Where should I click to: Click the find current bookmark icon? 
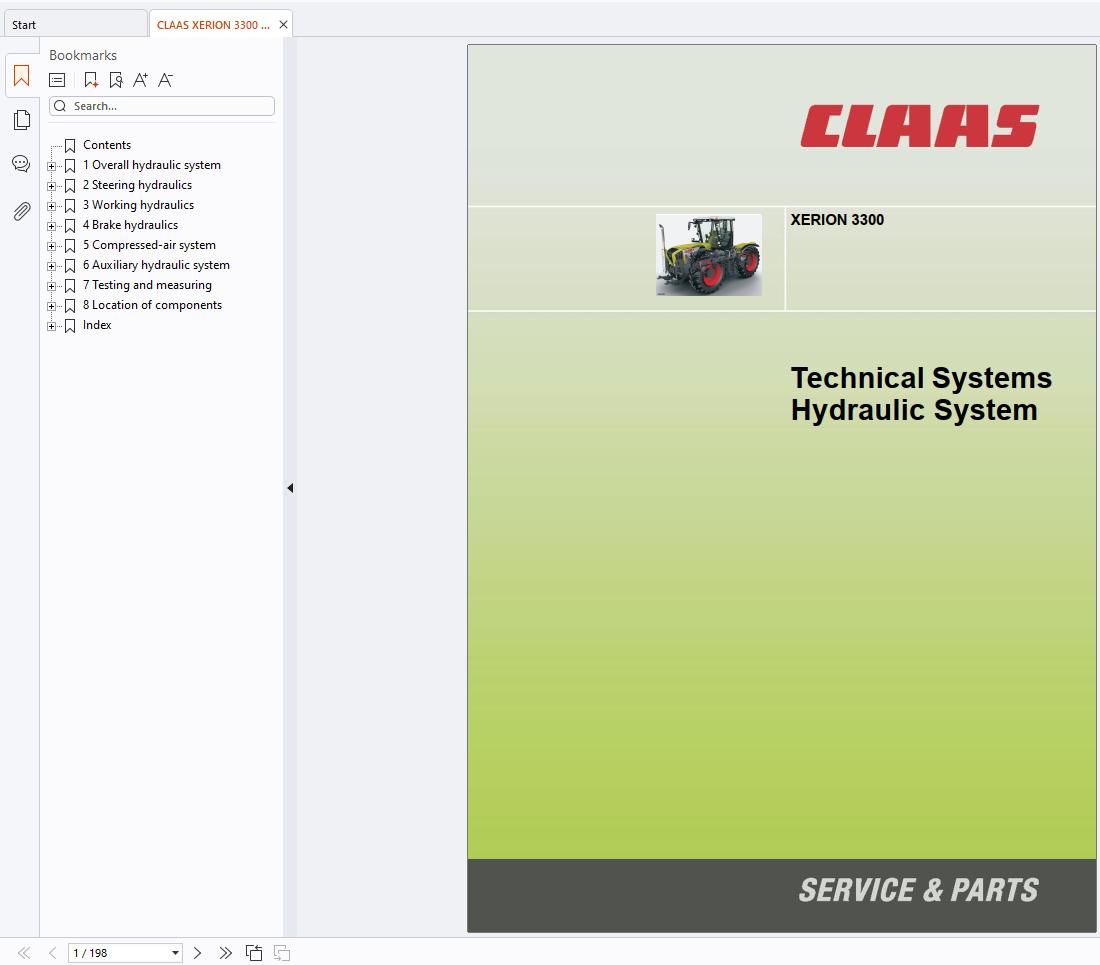pyautogui.click(x=116, y=80)
